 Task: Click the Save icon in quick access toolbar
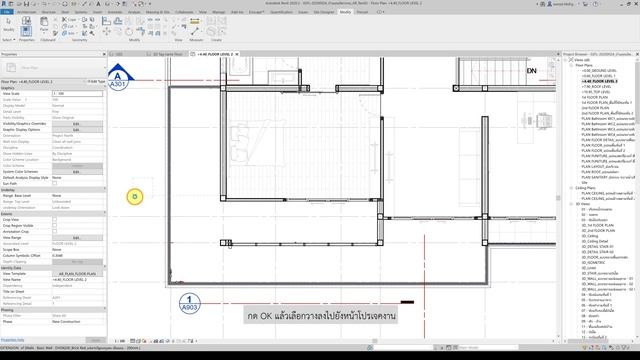(26, 4)
